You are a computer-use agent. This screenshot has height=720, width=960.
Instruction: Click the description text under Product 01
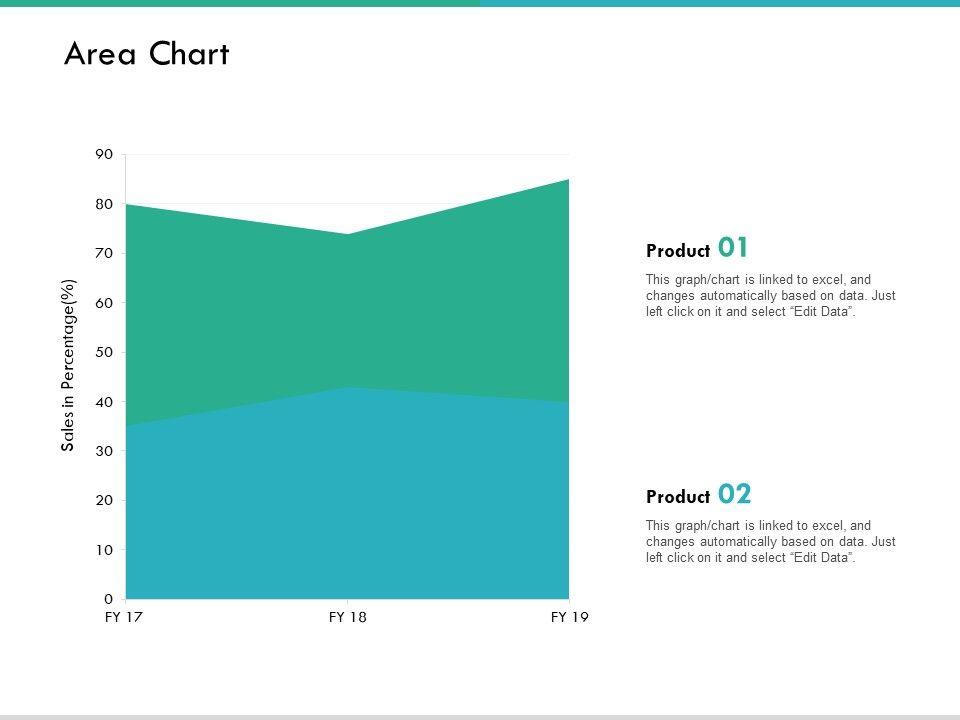click(770, 296)
